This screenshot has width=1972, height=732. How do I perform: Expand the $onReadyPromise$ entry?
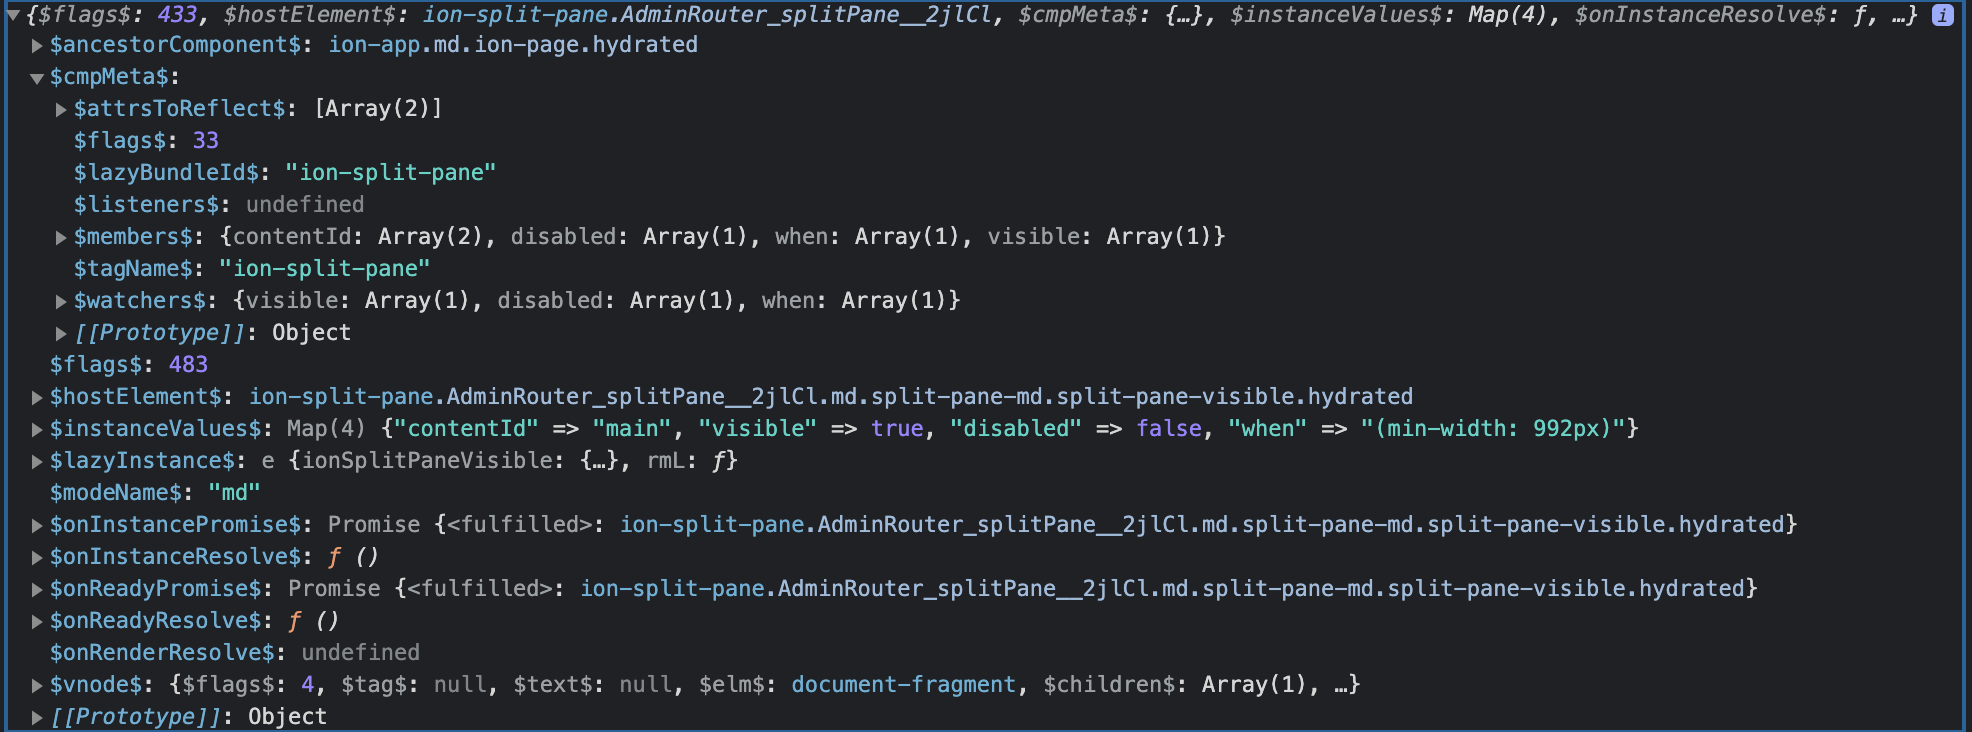pos(37,589)
